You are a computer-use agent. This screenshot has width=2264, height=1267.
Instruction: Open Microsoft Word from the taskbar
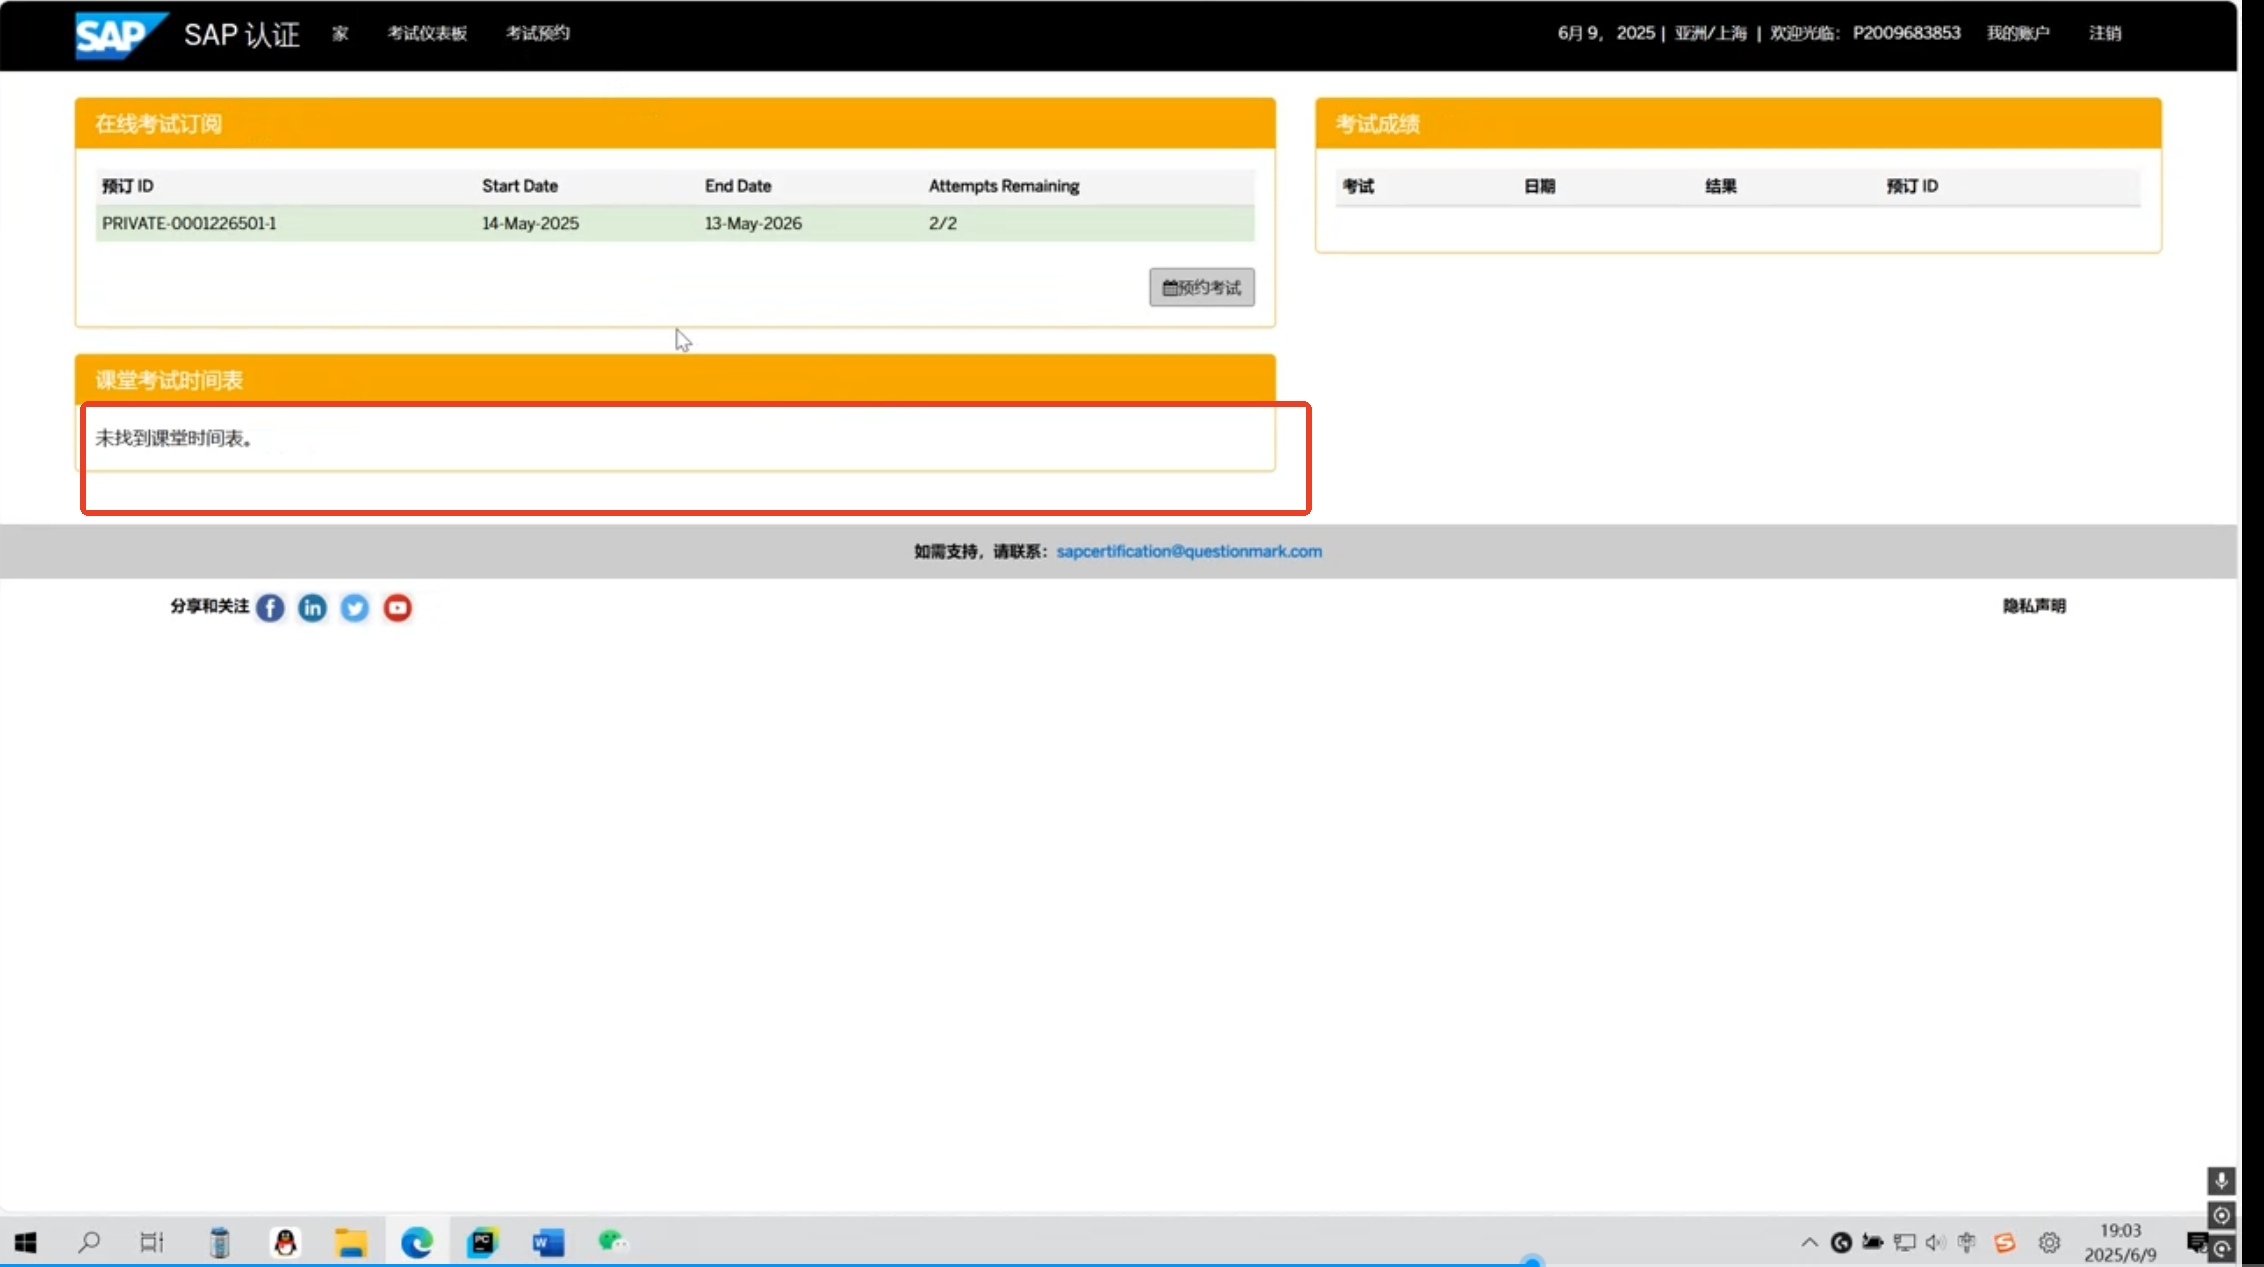coord(547,1242)
